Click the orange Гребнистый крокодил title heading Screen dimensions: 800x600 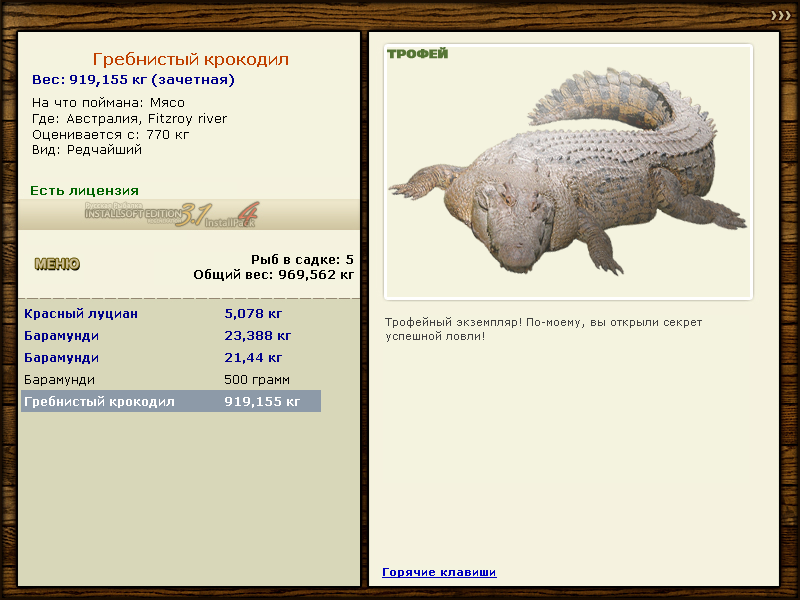(190, 60)
